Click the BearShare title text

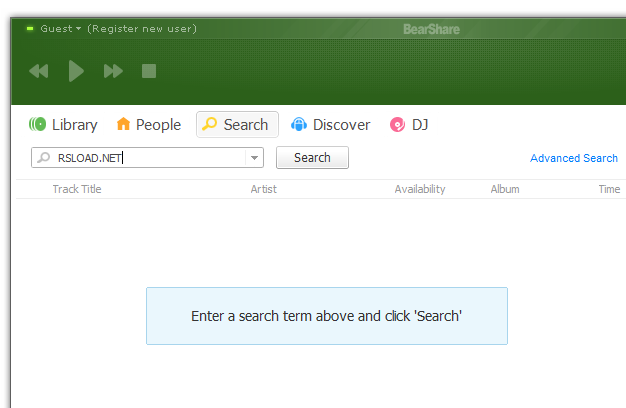point(431,29)
